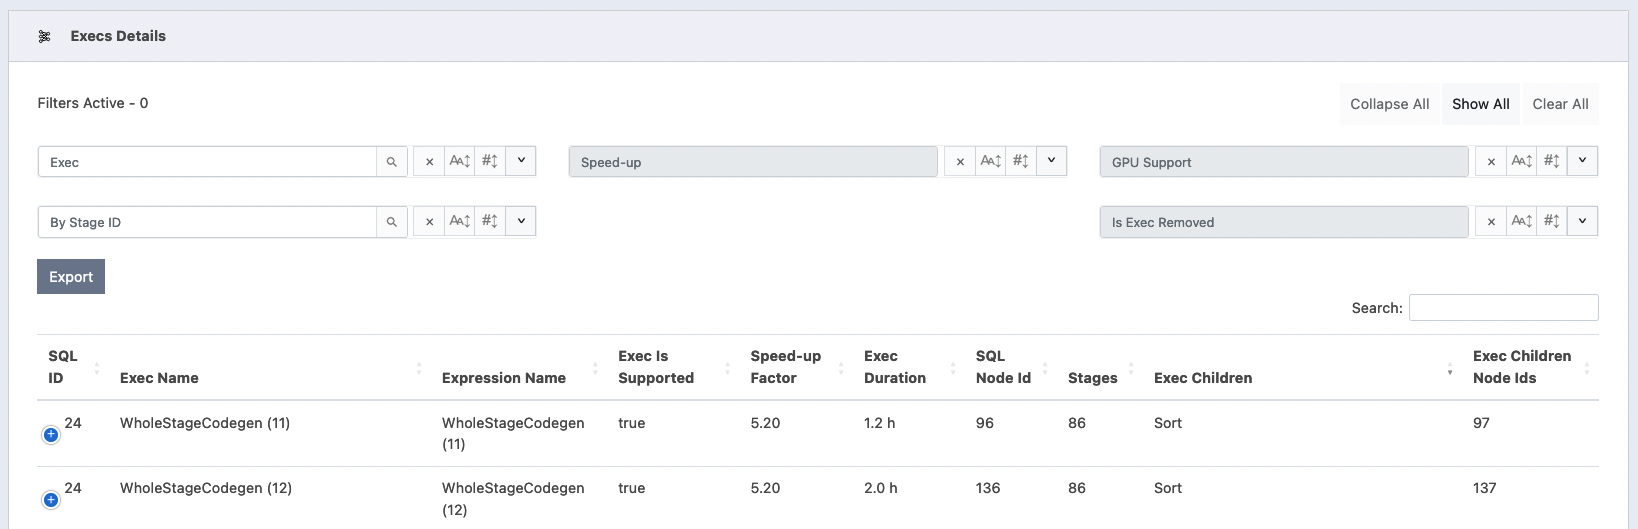Click the Show All button

pos(1481,104)
